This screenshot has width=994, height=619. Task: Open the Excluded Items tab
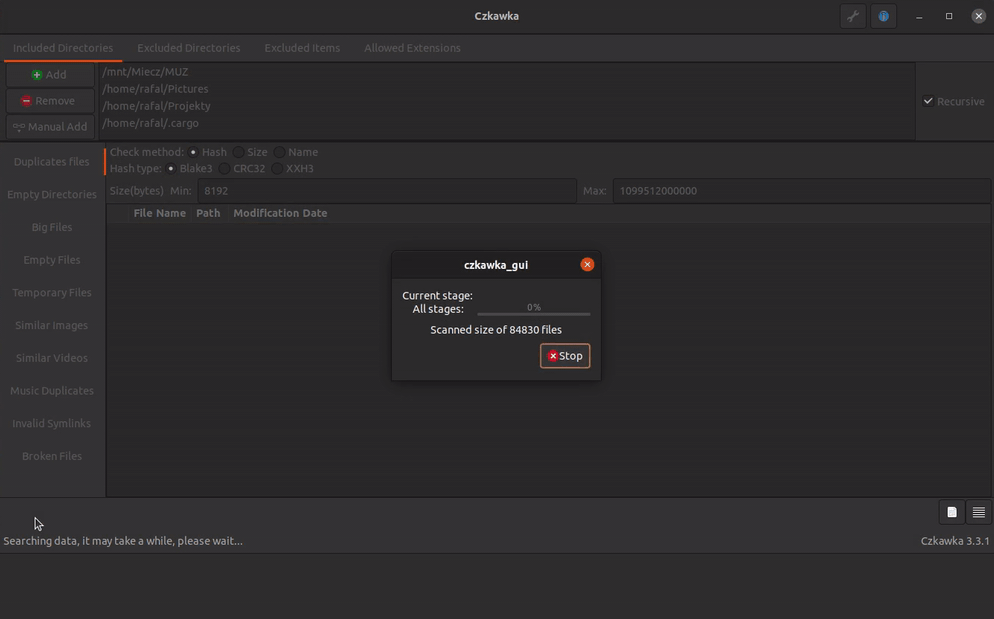pos(302,48)
